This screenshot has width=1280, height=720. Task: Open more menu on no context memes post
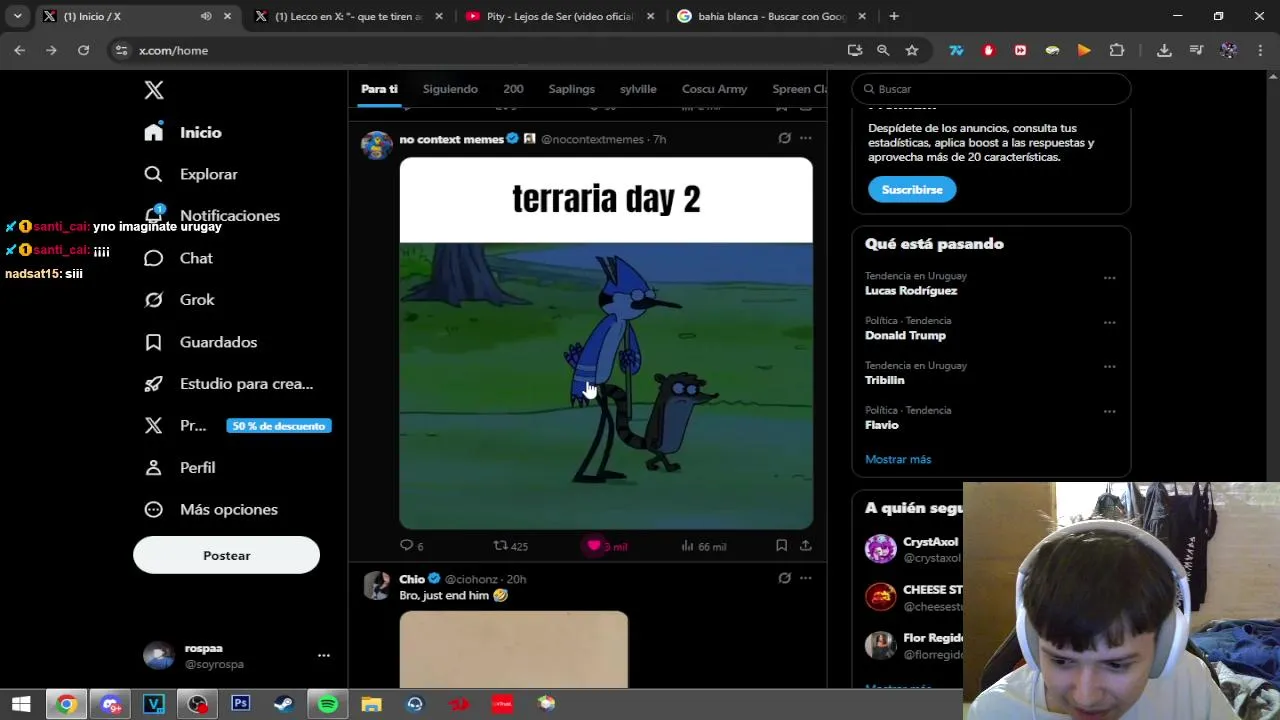(x=806, y=138)
